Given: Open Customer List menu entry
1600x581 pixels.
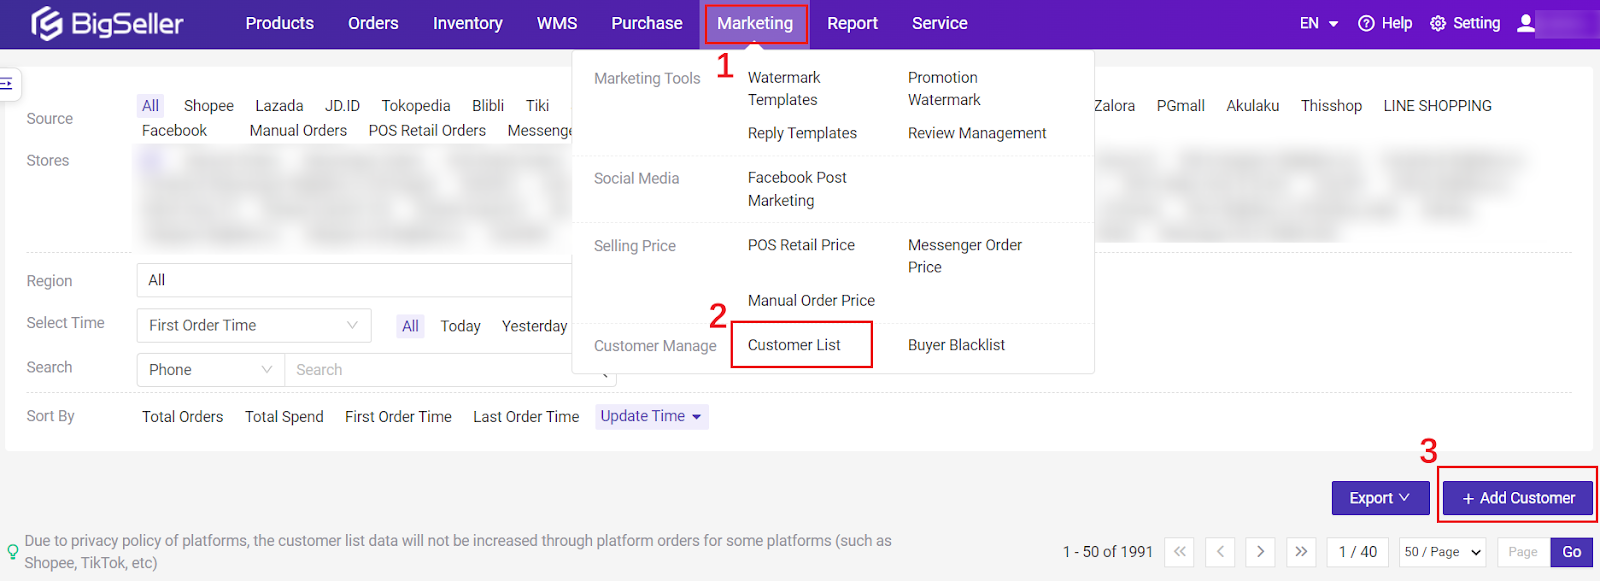Looking at the screenshot, I should tap(794, 345).
